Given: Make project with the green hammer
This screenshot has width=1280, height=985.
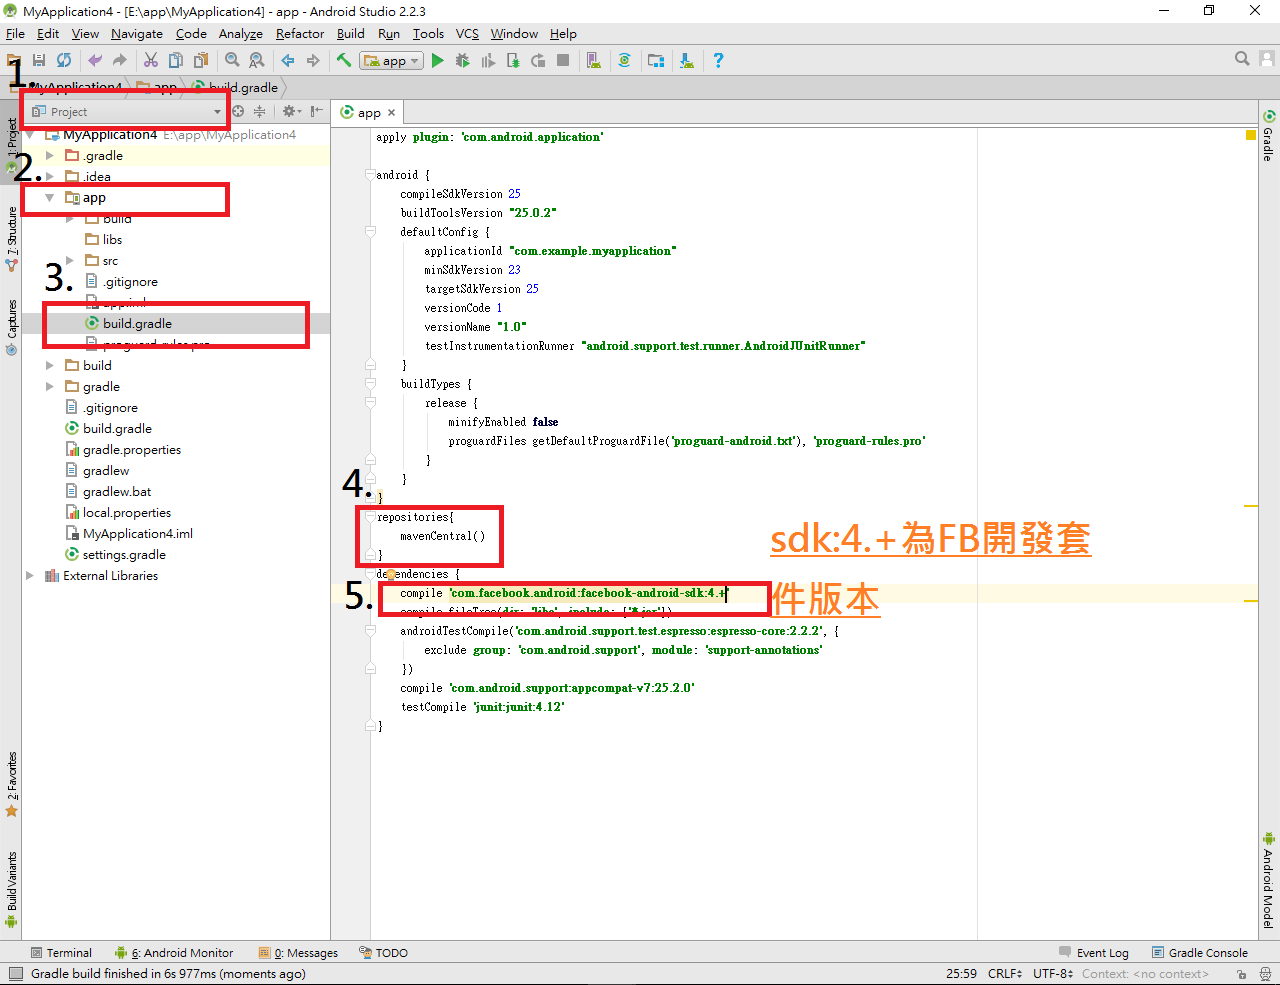Looking at the screenshot, I should click(344, 60).
